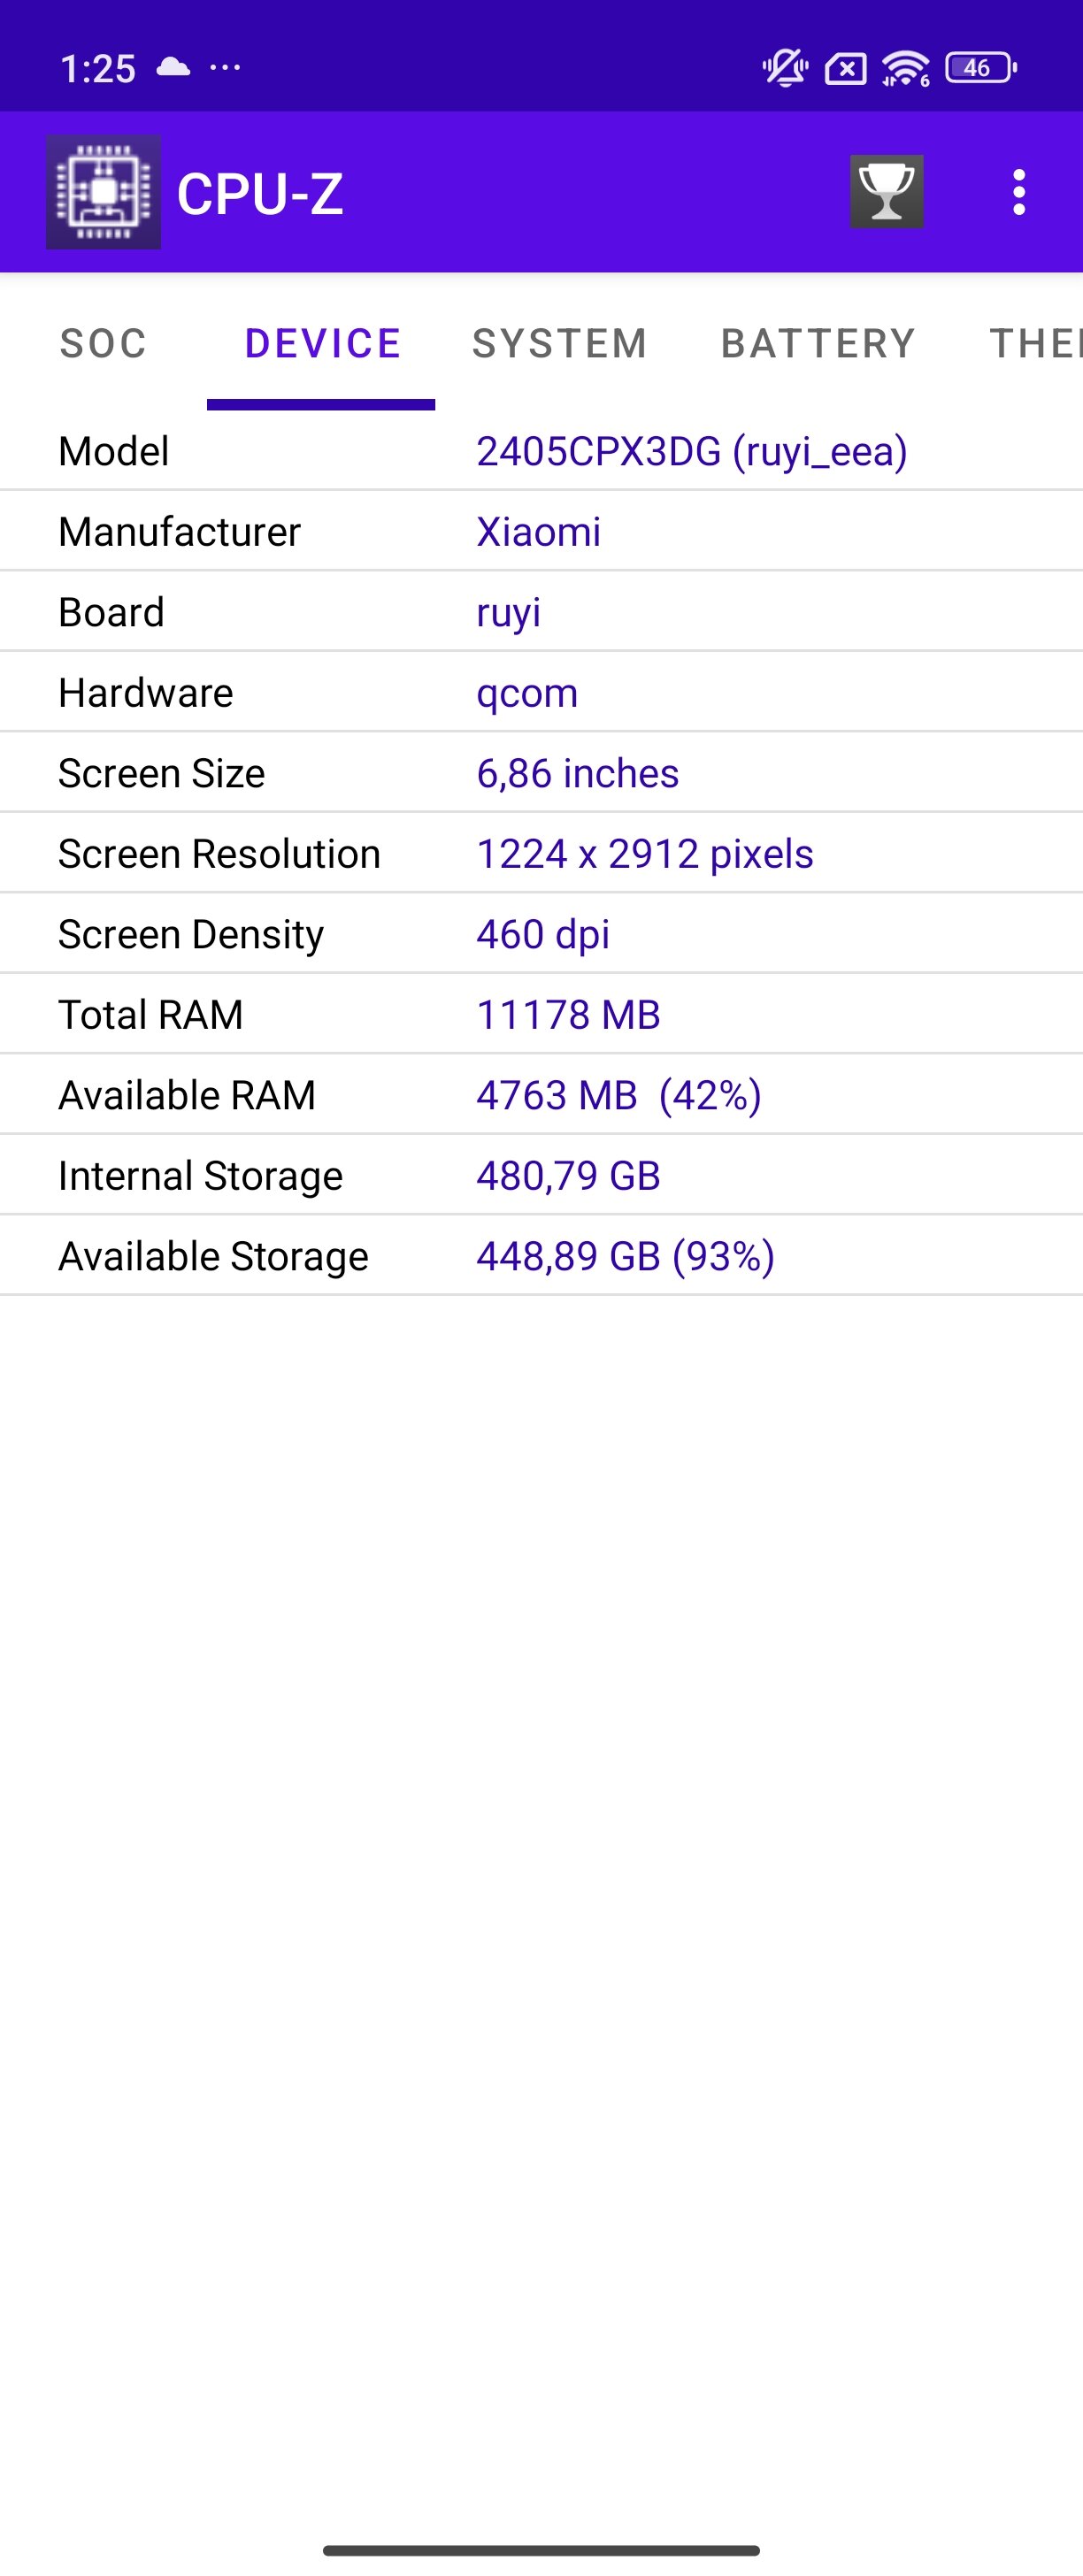Tap the 1:25 clock in status bar
Image resolution: width=1083 pixels, height=2576 pixels.
pos(97,68)
